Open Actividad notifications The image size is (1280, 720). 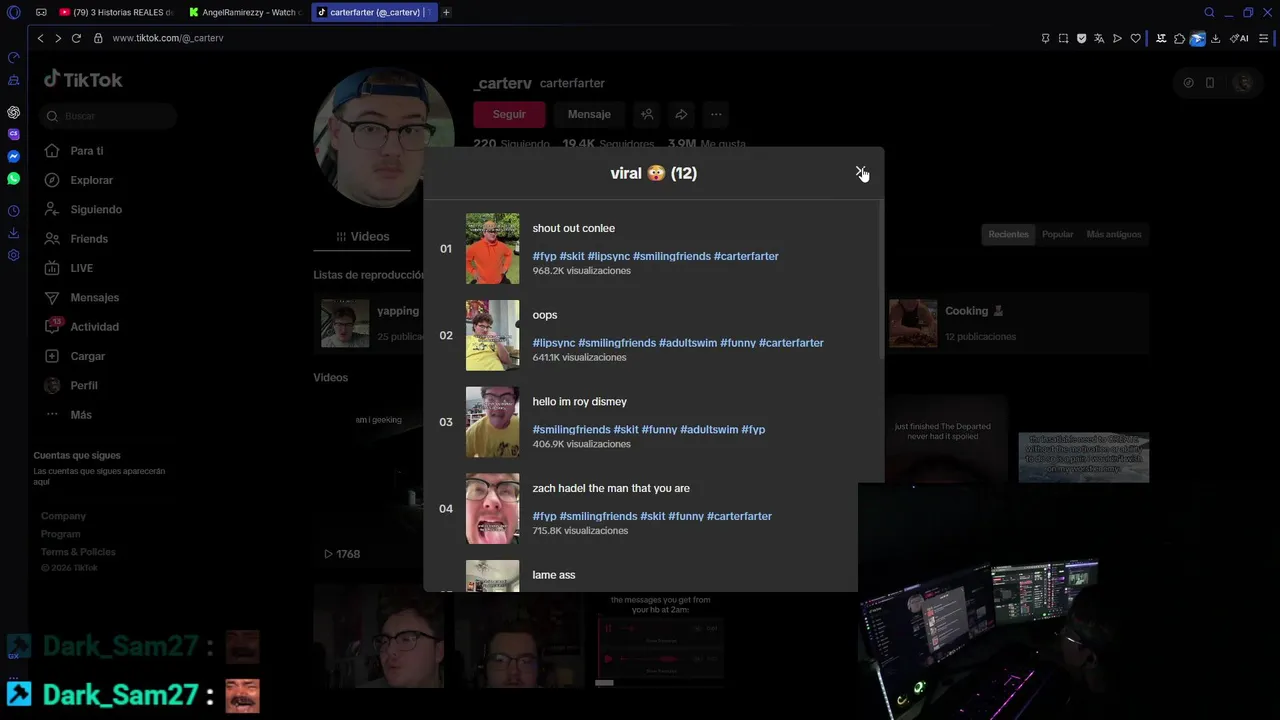pyautogui.click(x=94, y=327)
